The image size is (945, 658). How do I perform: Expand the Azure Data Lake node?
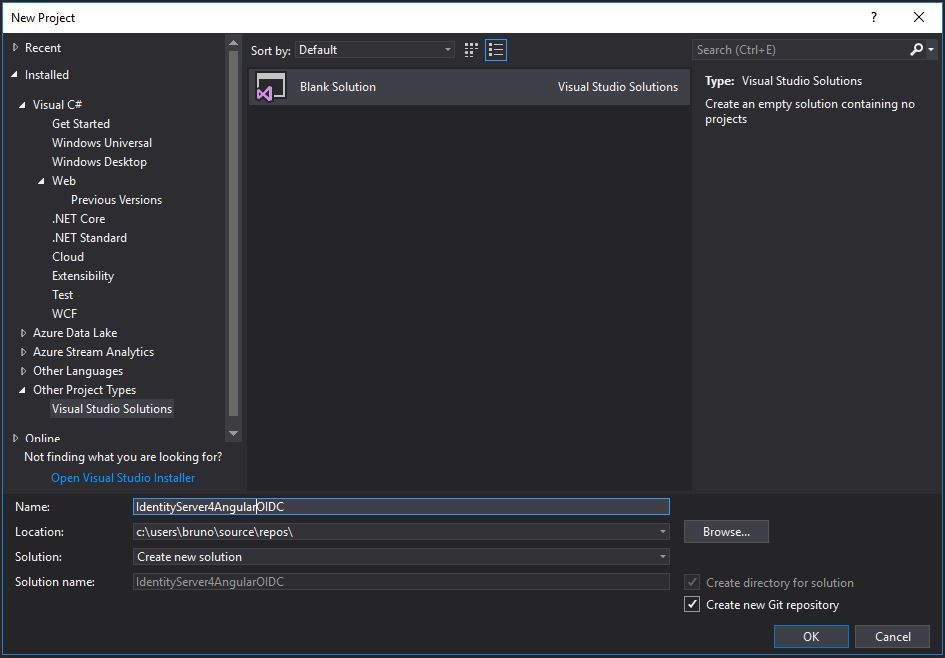(x=23, y=333)
